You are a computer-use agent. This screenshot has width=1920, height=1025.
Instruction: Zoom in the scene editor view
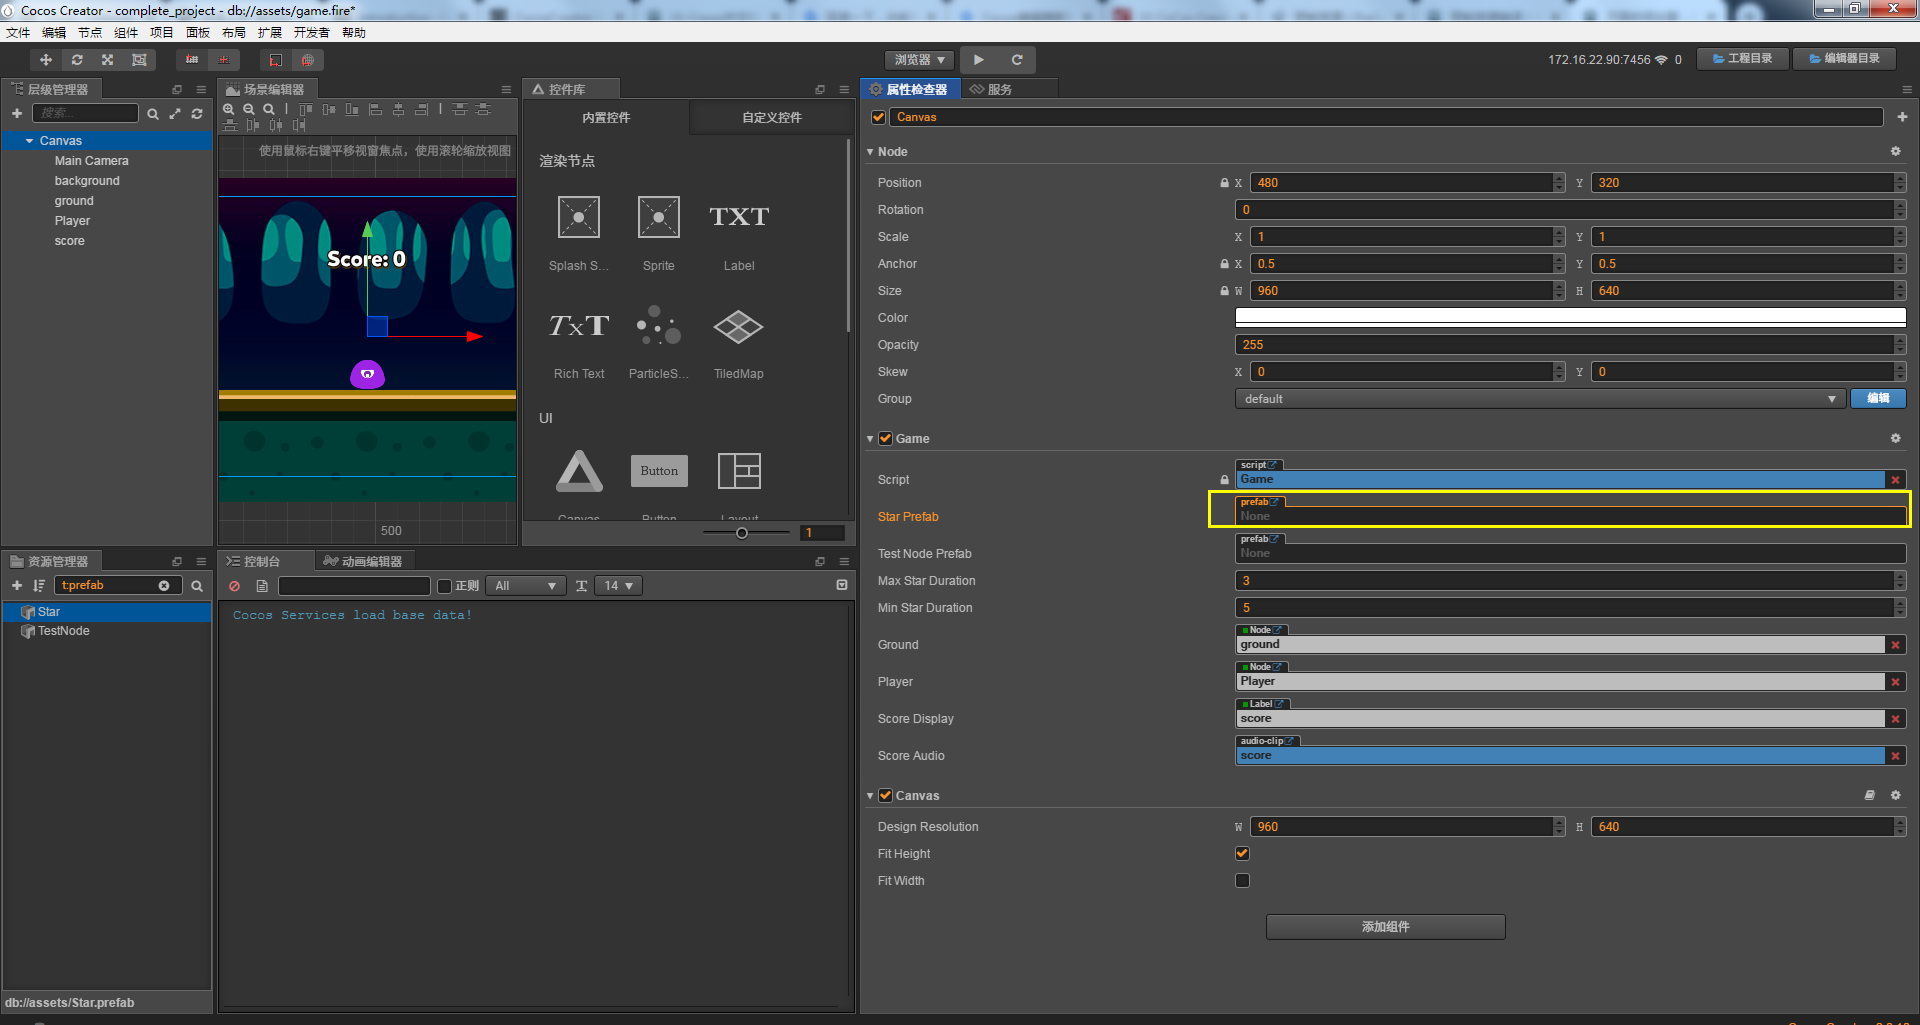[229, 109]
